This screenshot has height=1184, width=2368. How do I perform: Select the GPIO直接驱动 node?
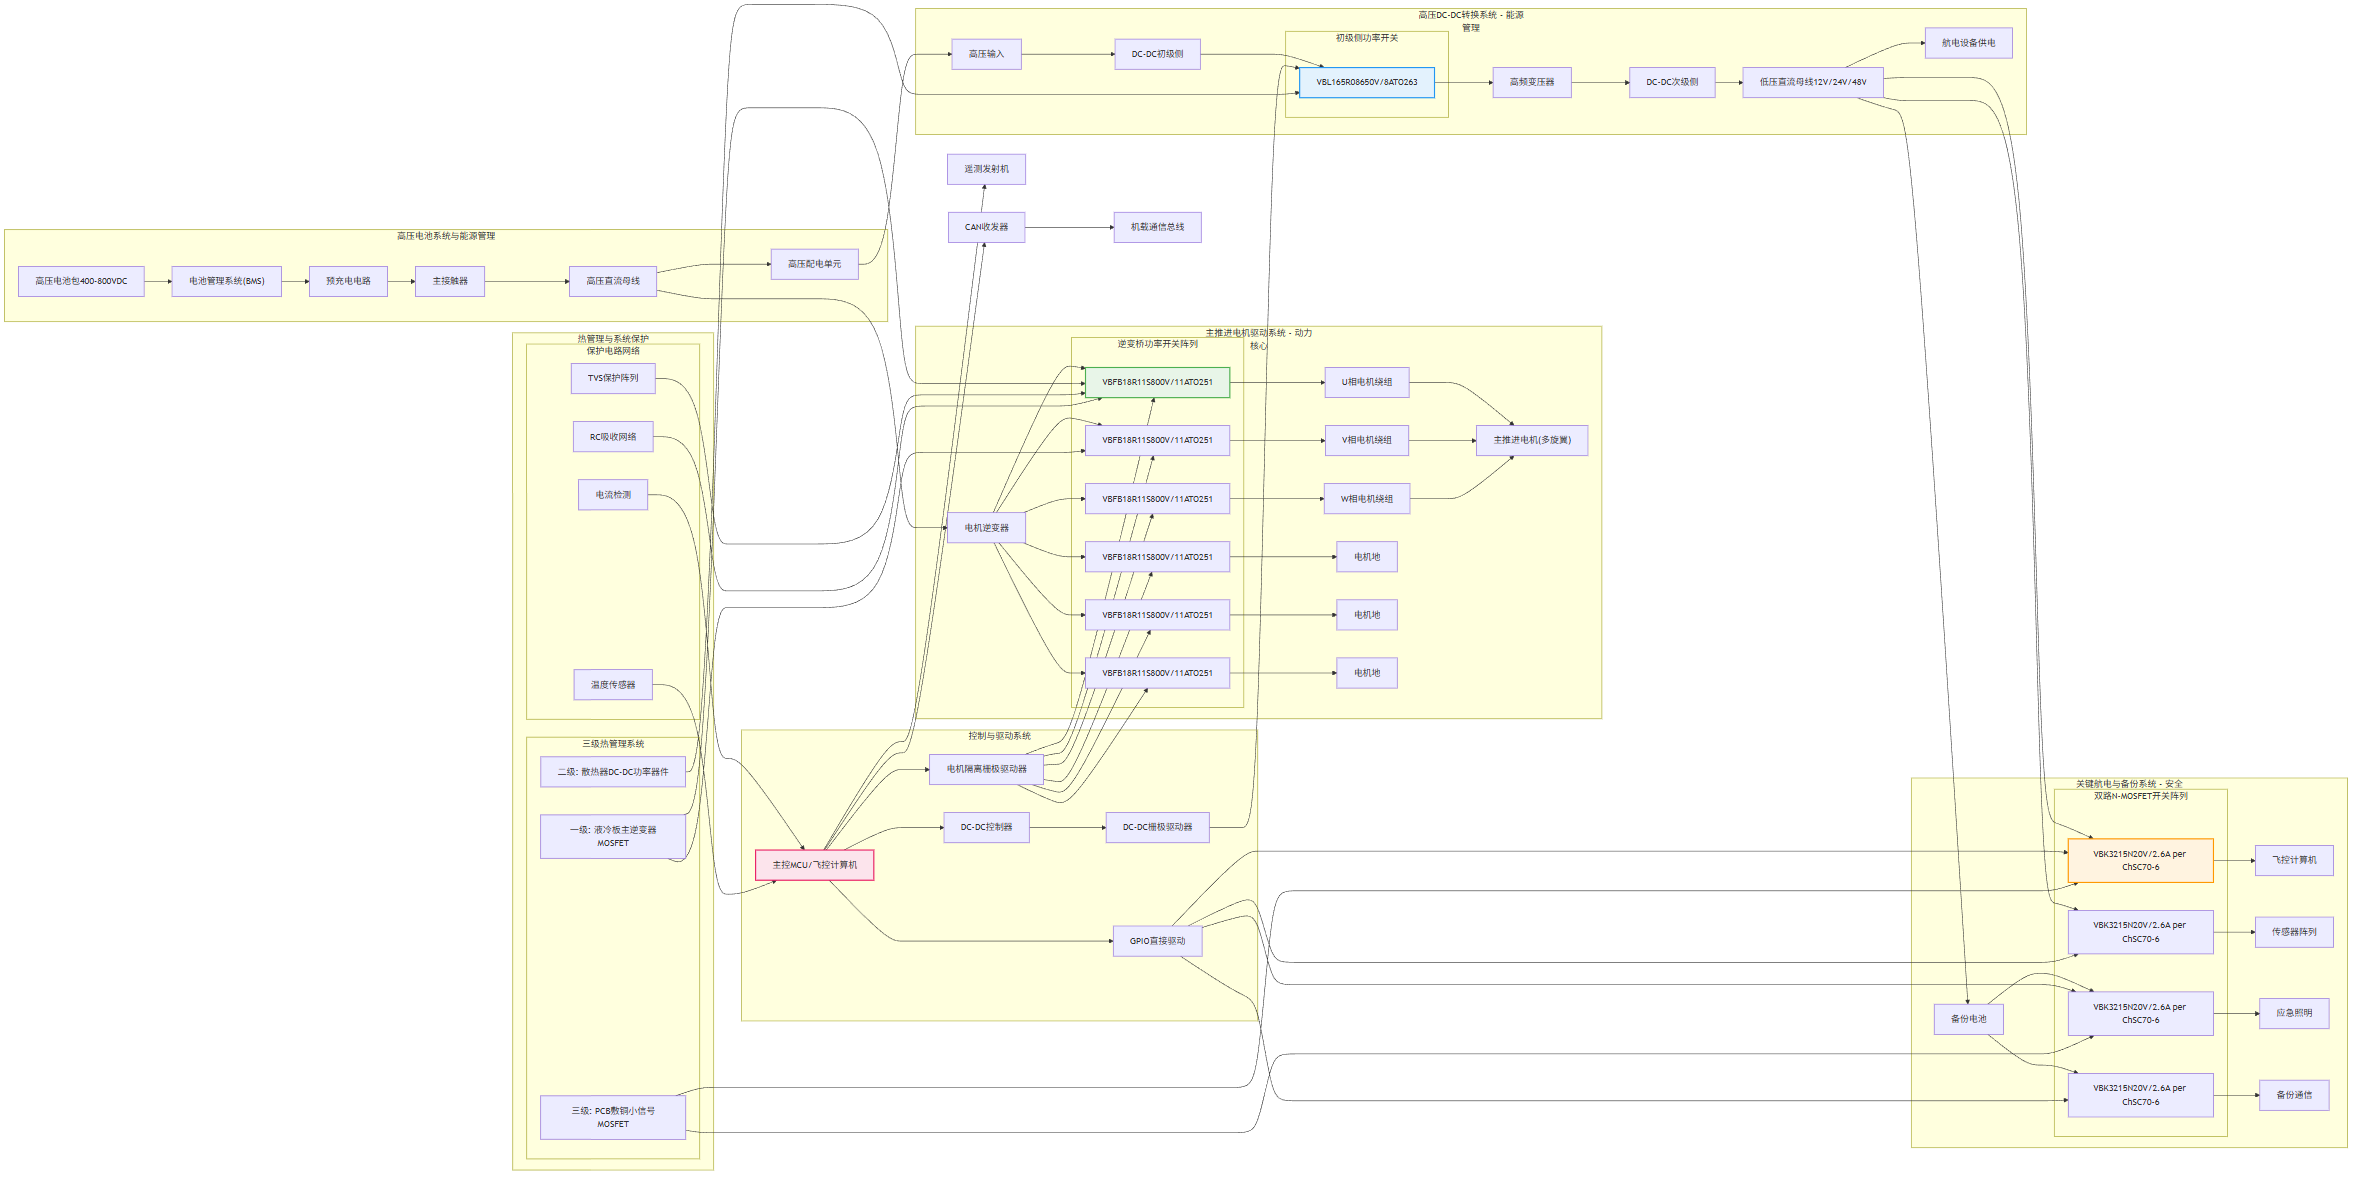click(x=1157, y=941)
